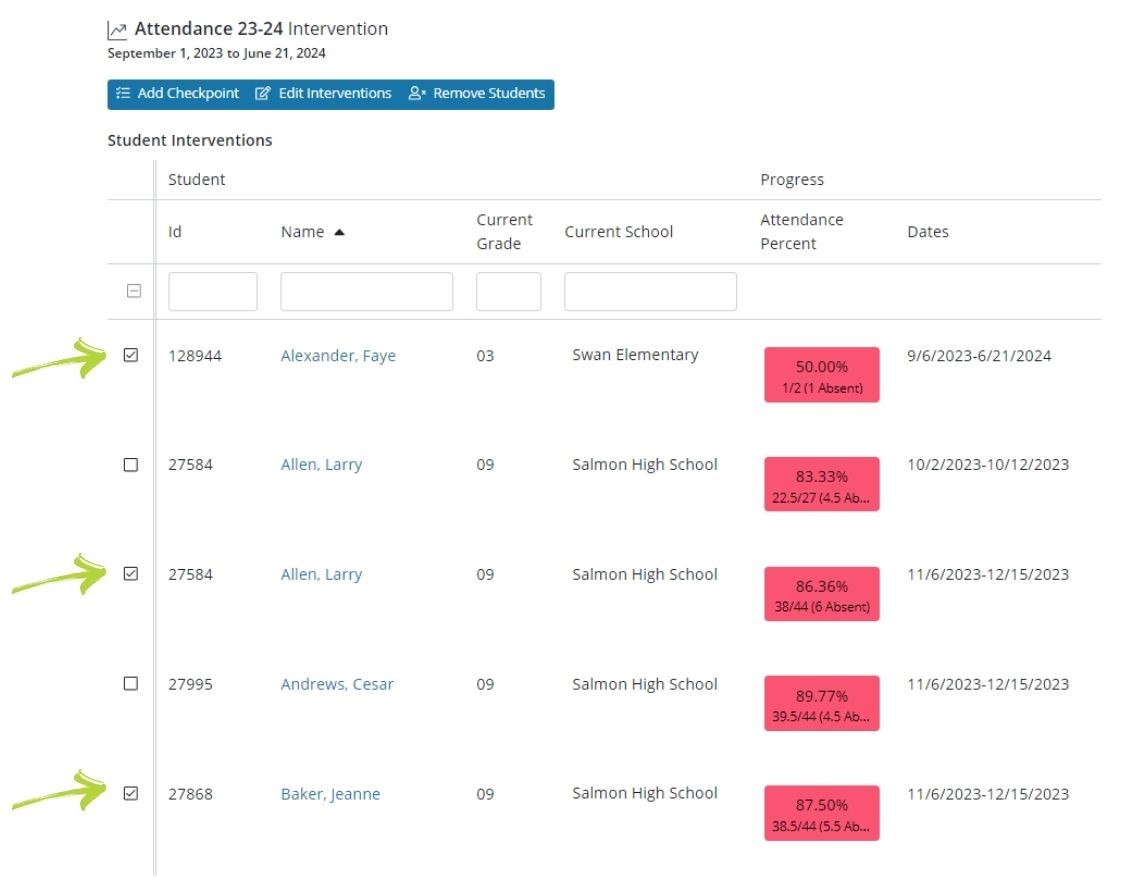
Task: Select the Andrews, Cesar row checkbox
Action: (131, 684)
